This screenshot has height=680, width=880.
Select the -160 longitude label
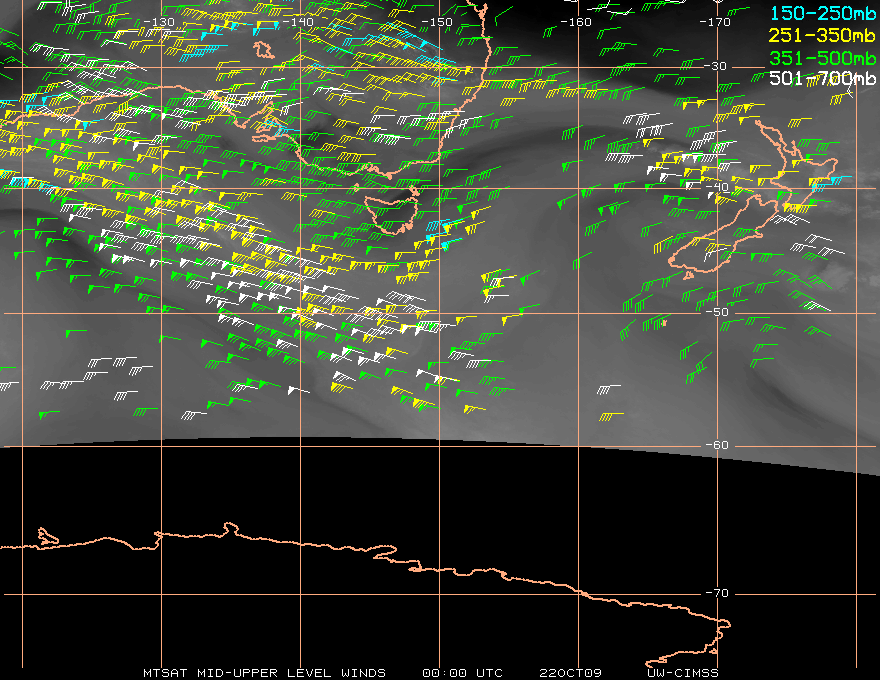pyautogui.click(x=576, y=22)
